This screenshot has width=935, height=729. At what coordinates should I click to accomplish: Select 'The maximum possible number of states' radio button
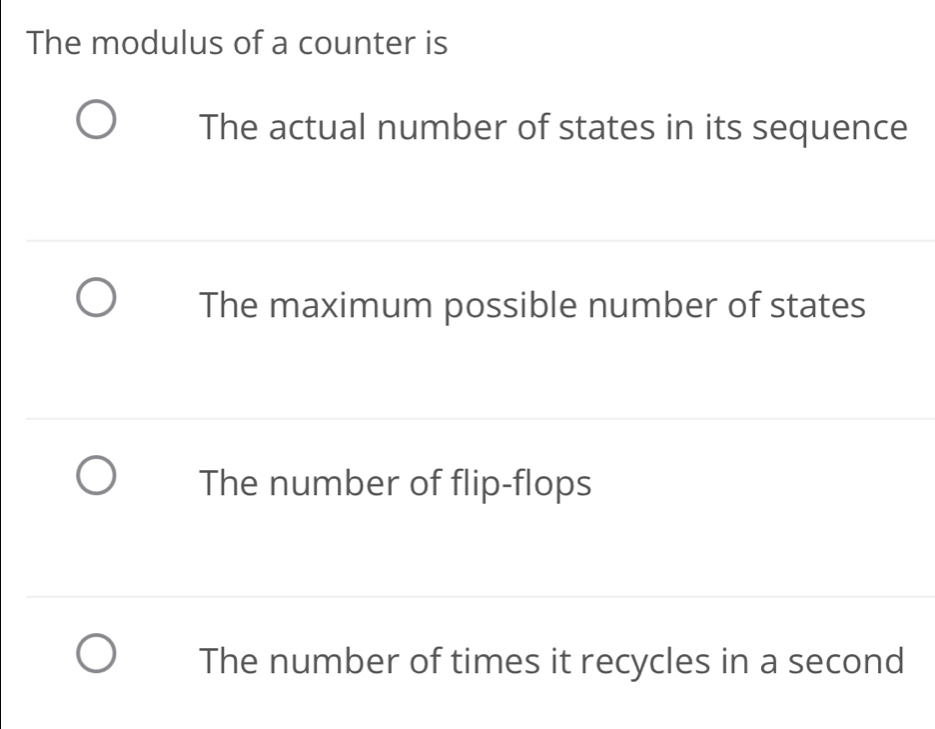[94, 296]
